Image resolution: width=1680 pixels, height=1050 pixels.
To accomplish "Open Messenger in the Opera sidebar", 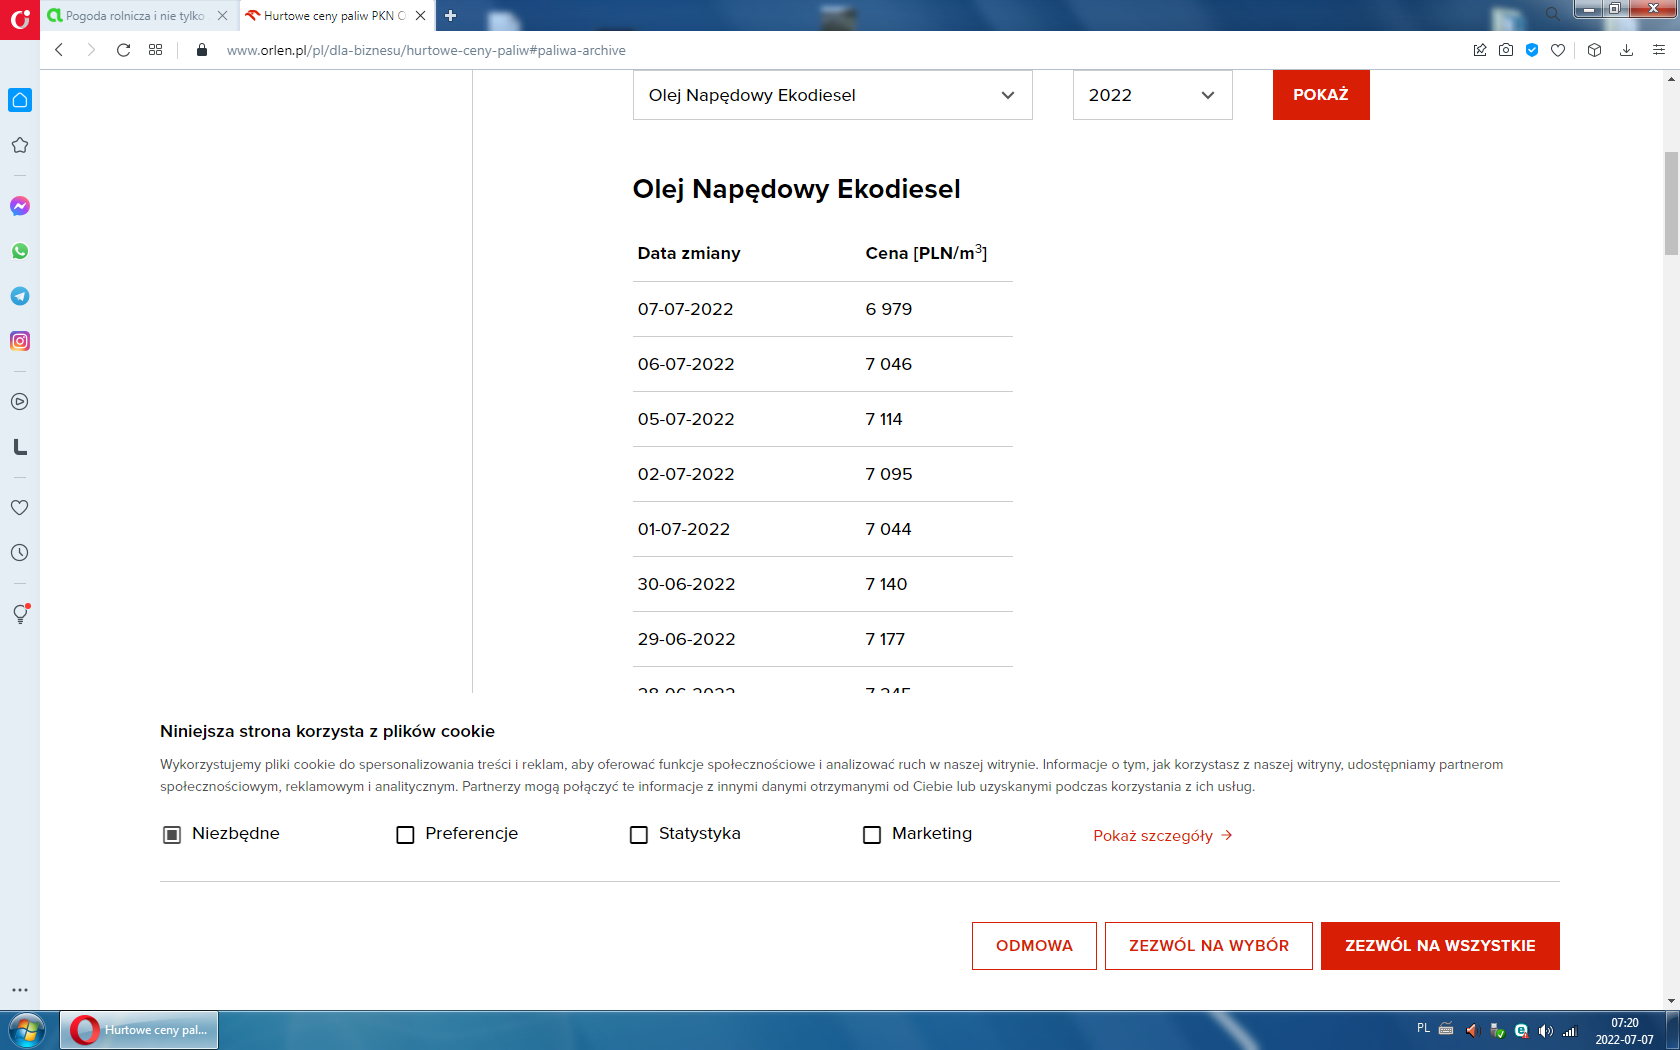I will click(20, 206).
